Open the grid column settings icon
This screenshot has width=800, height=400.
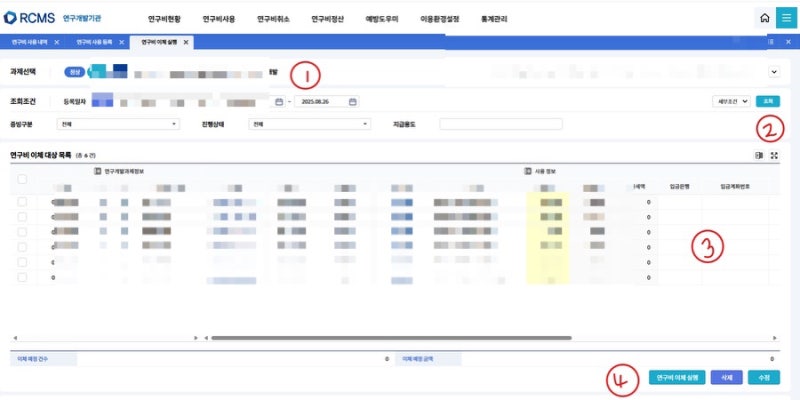pos(759,156)
